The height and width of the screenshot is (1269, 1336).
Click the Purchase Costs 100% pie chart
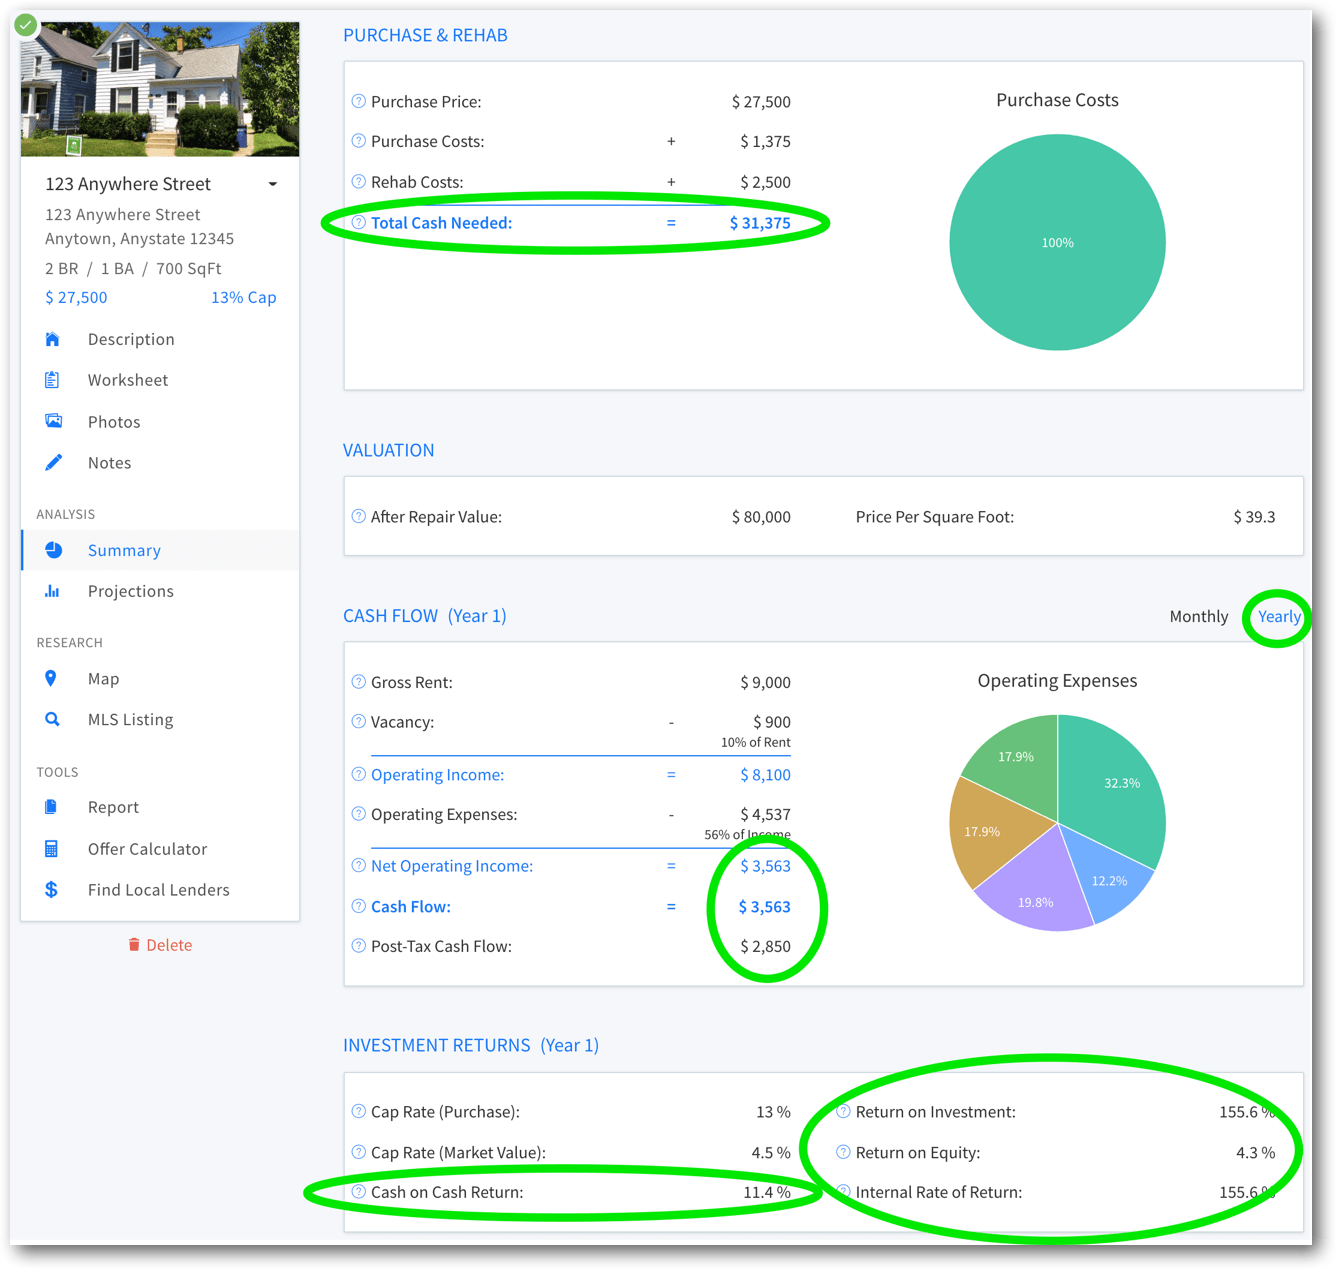coord(1057,242)
